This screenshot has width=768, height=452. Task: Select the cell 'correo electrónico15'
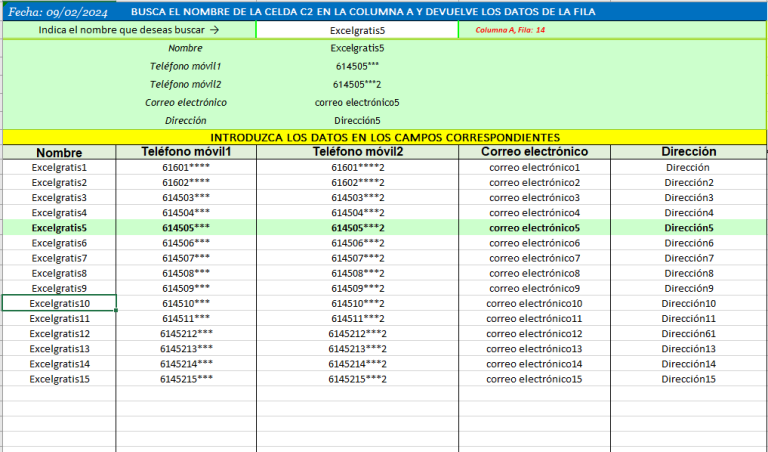tap(534, 380)
